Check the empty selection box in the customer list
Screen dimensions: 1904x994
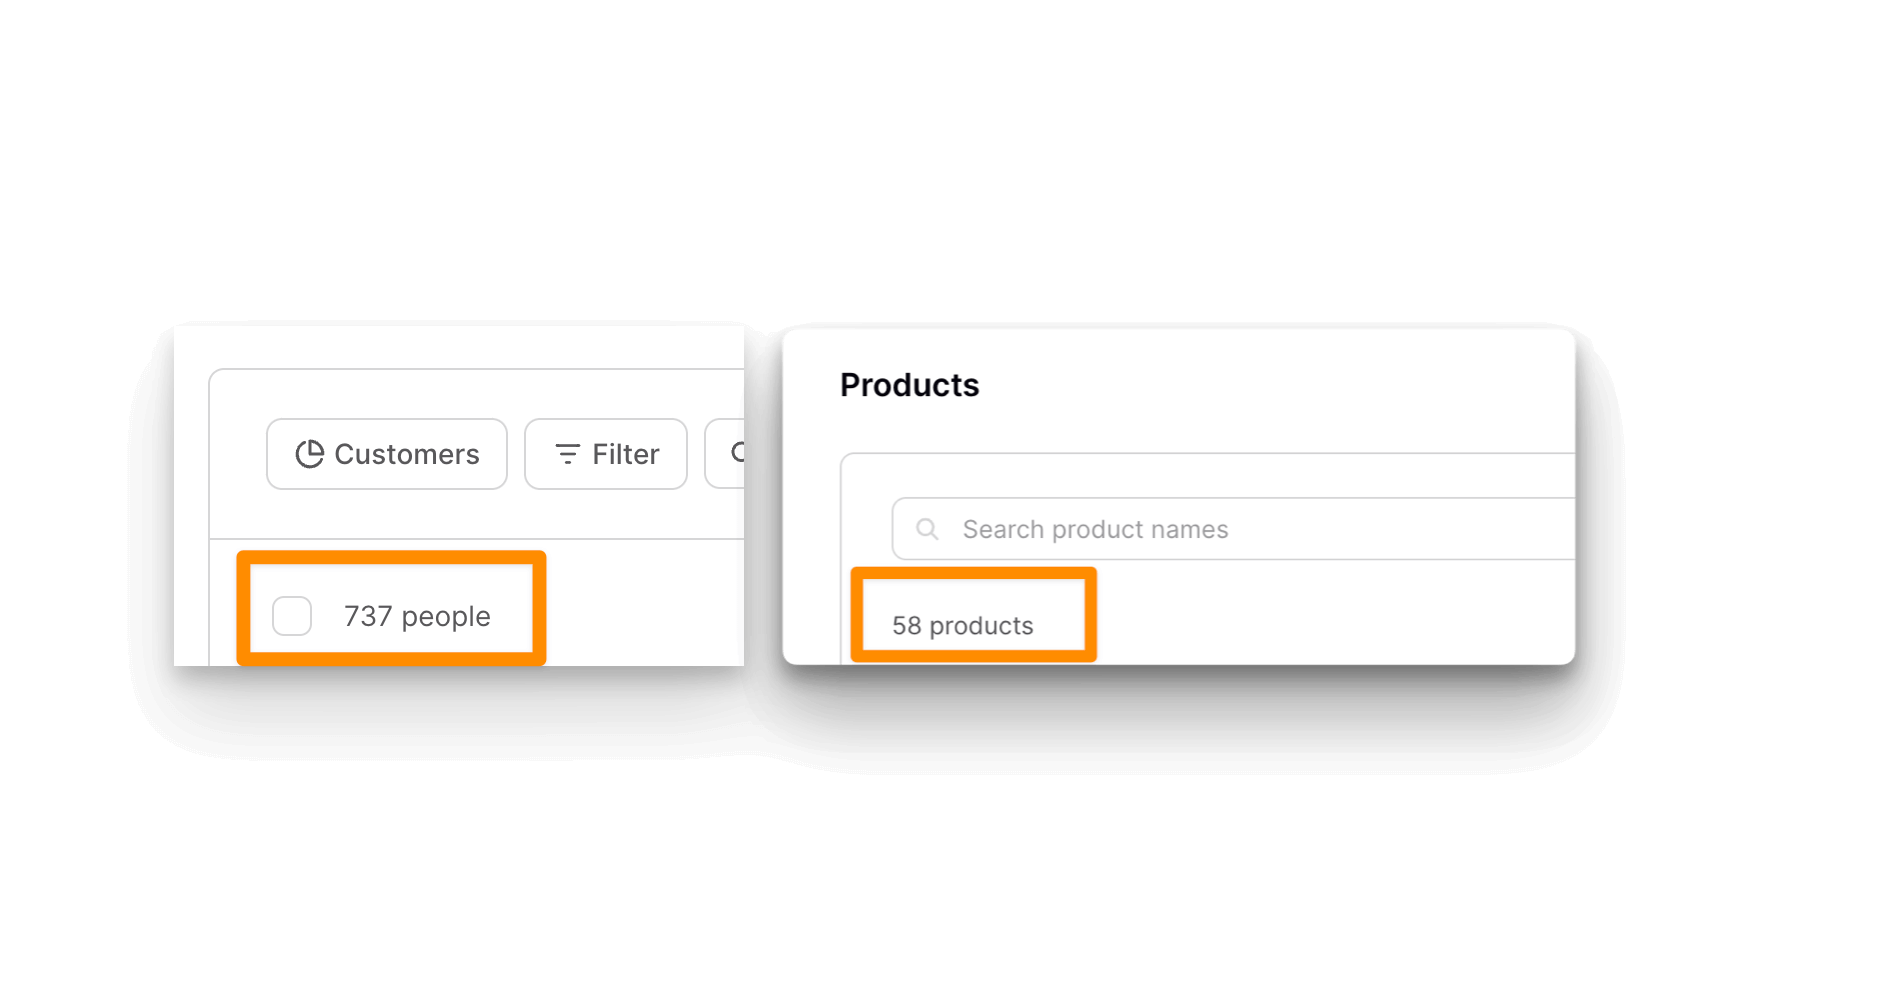tap(292, 616)
